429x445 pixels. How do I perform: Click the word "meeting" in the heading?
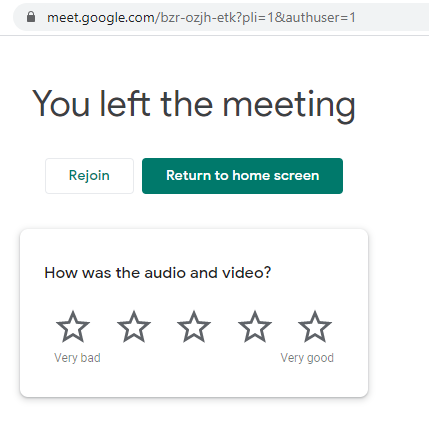pyautogui.click(x=289, y=106)
